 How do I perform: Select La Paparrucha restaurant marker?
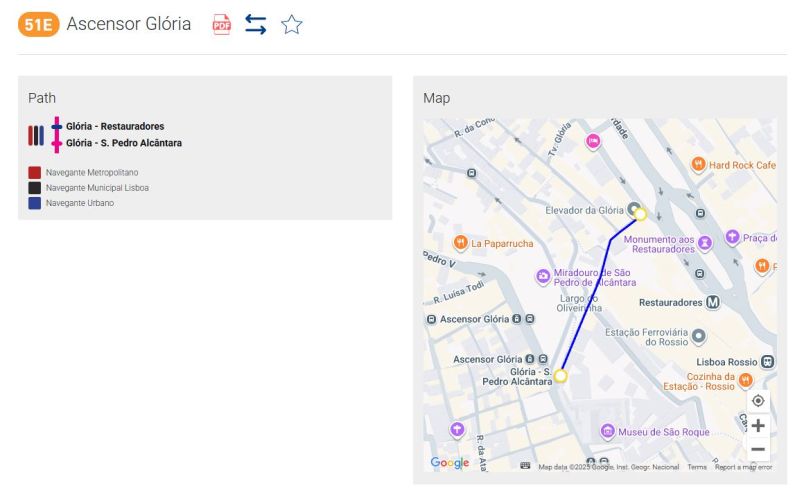[460, 243]
